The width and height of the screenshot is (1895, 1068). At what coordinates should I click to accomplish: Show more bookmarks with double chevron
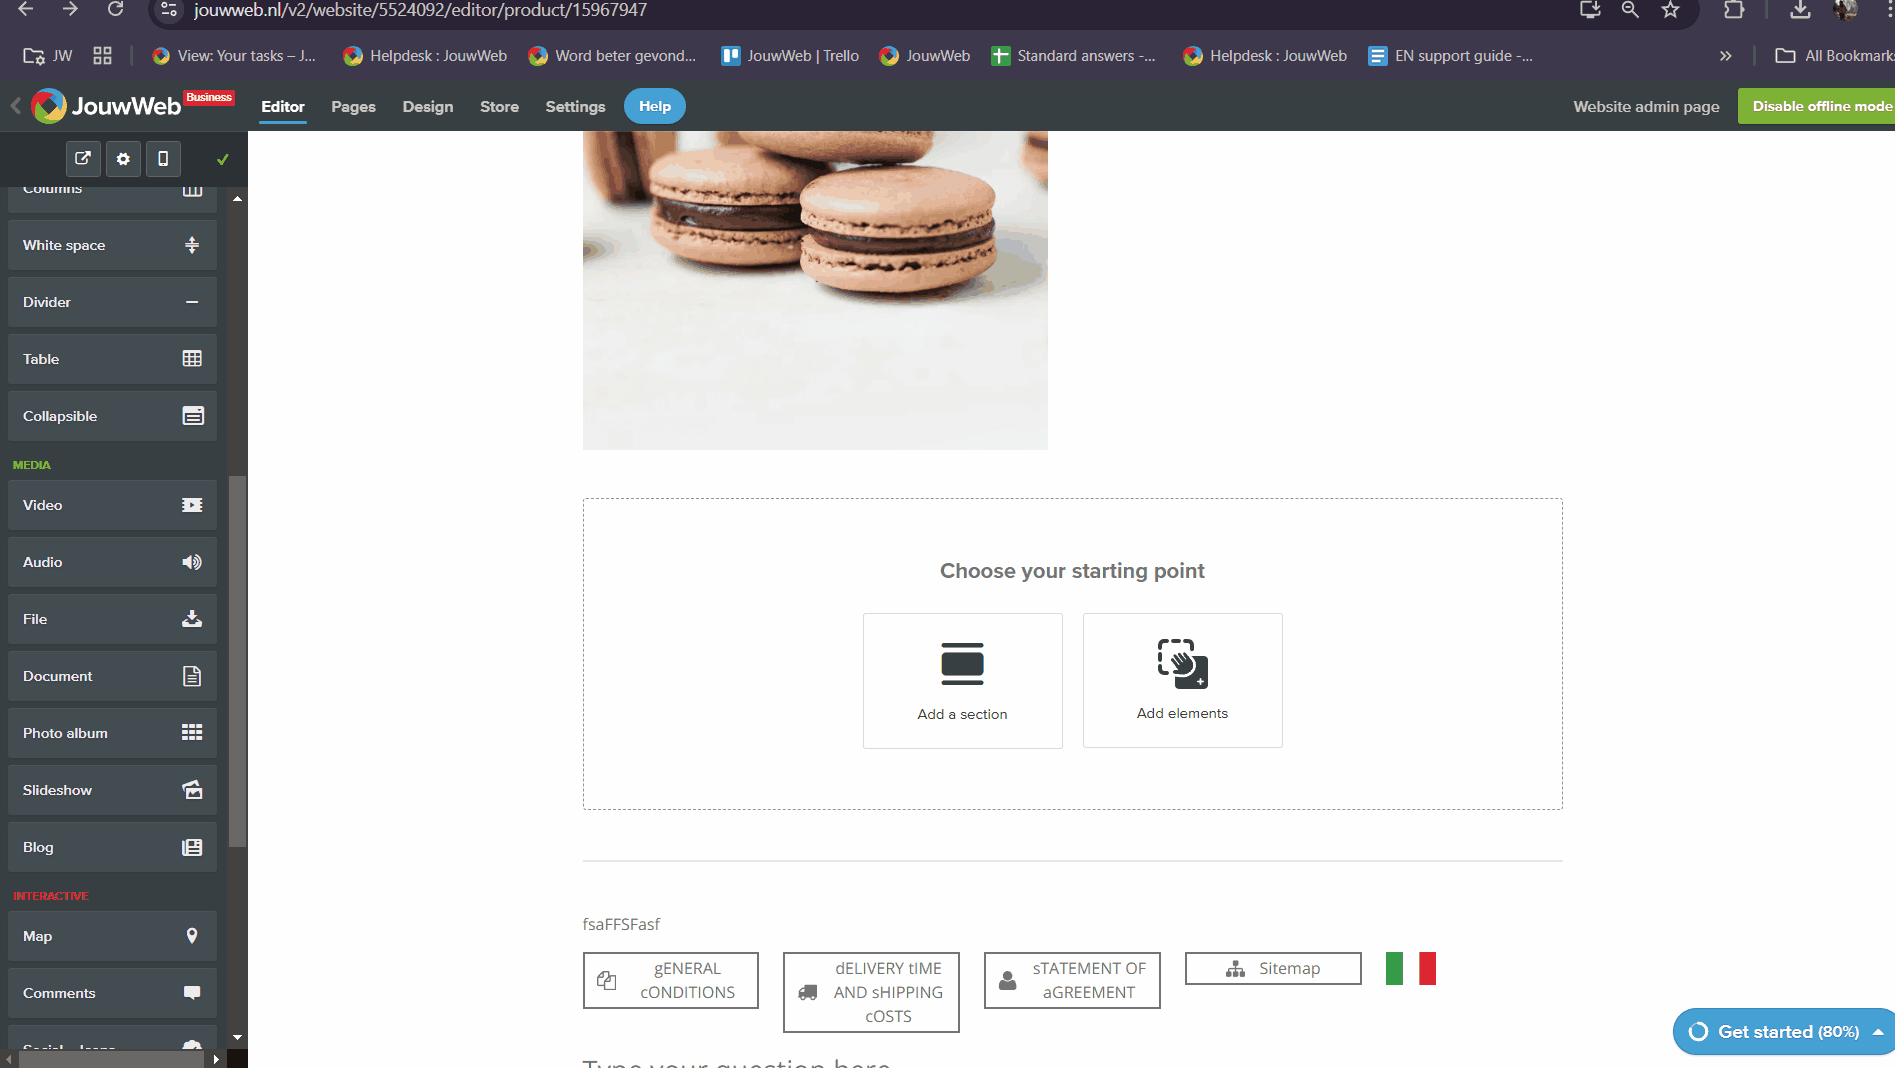(x=1725, y=56)
